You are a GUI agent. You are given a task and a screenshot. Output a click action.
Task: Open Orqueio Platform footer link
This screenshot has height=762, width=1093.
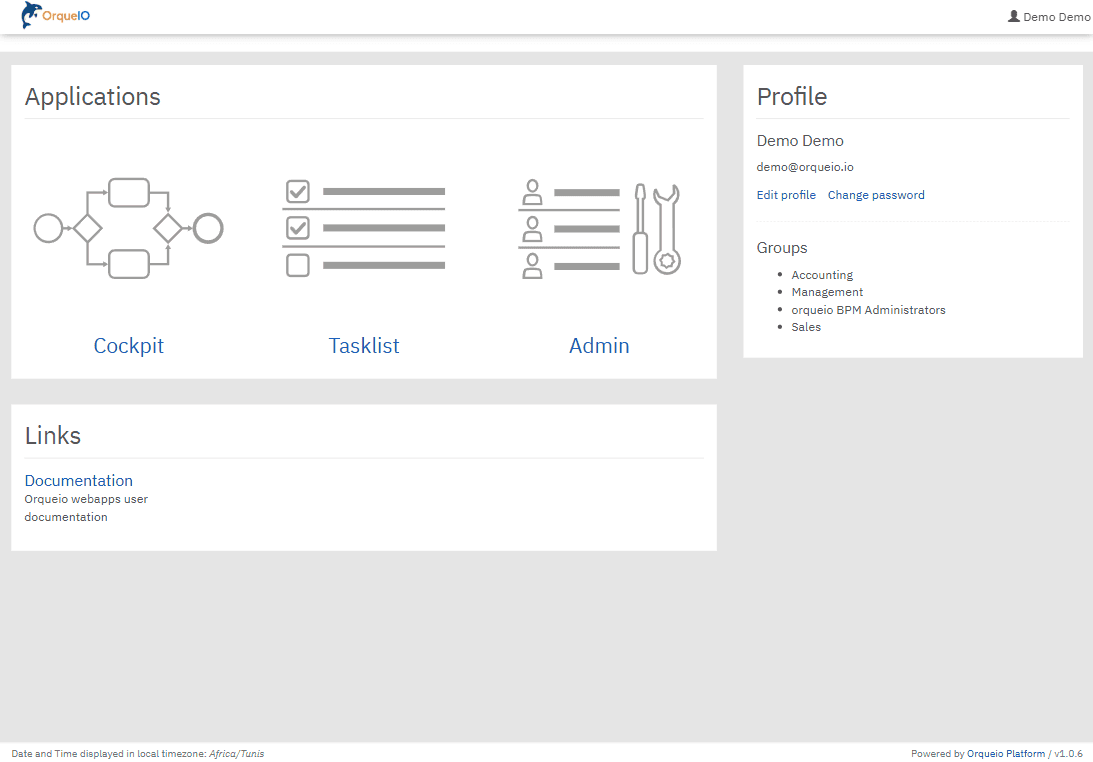coord(1005,754)
